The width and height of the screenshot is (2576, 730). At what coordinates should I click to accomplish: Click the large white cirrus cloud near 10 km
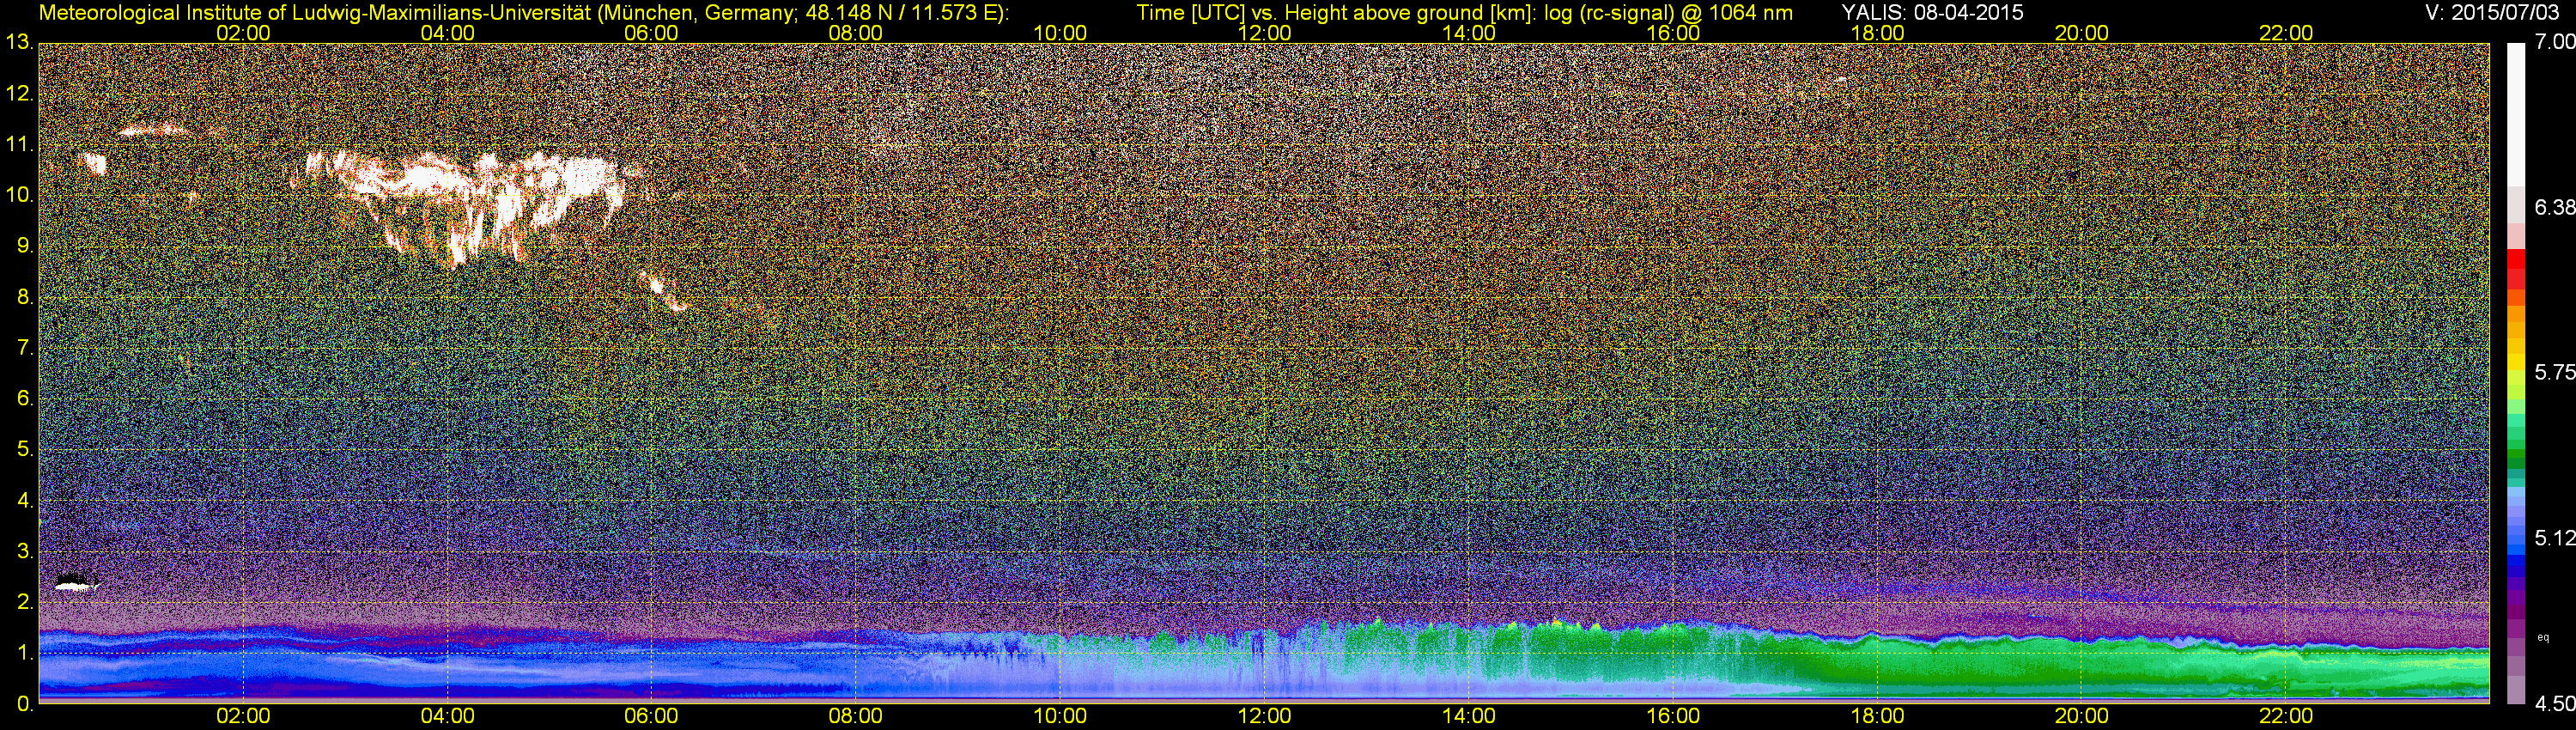pyautogui.click(x=470, y=205)
